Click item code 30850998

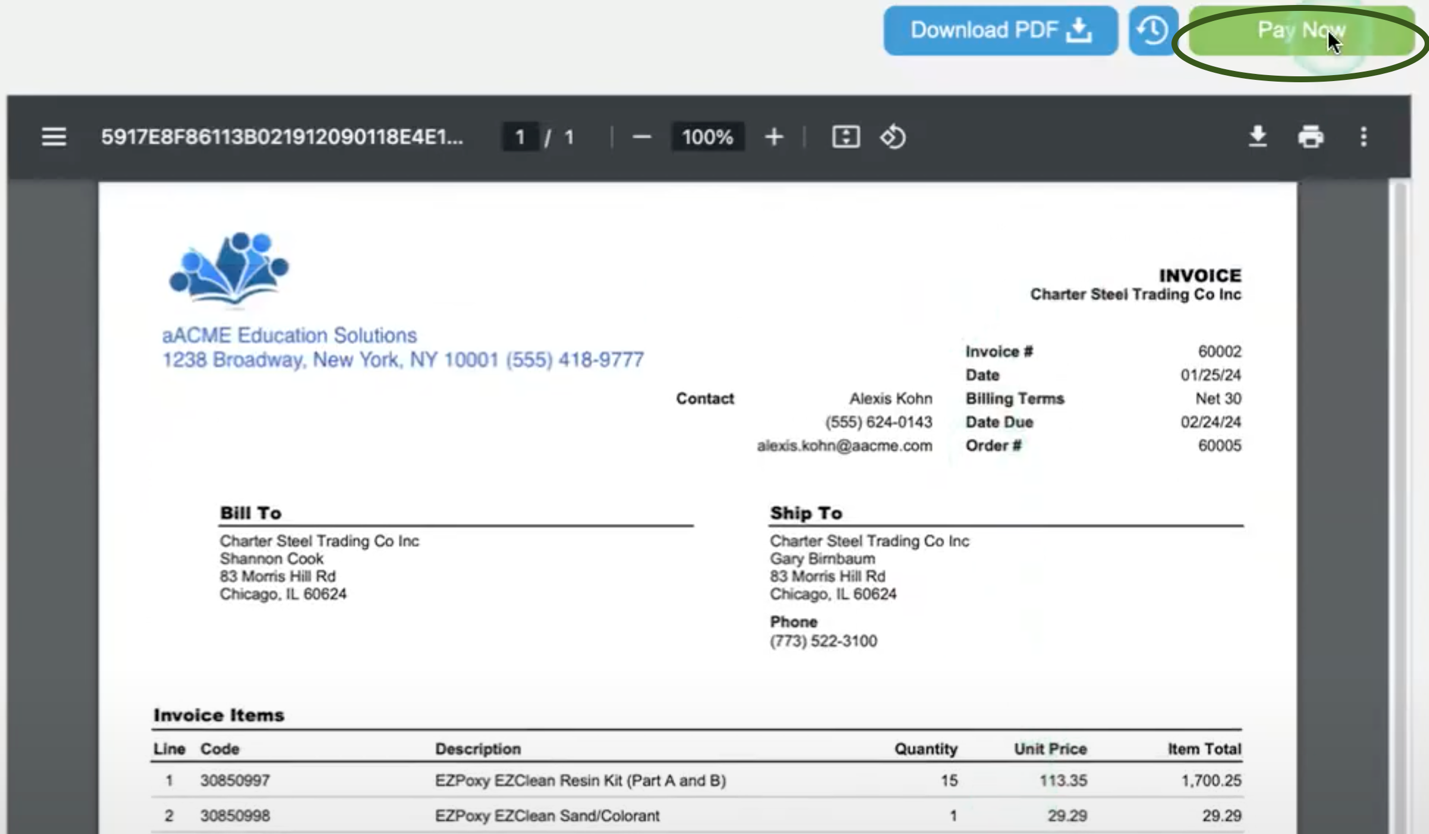pos(235,816)
